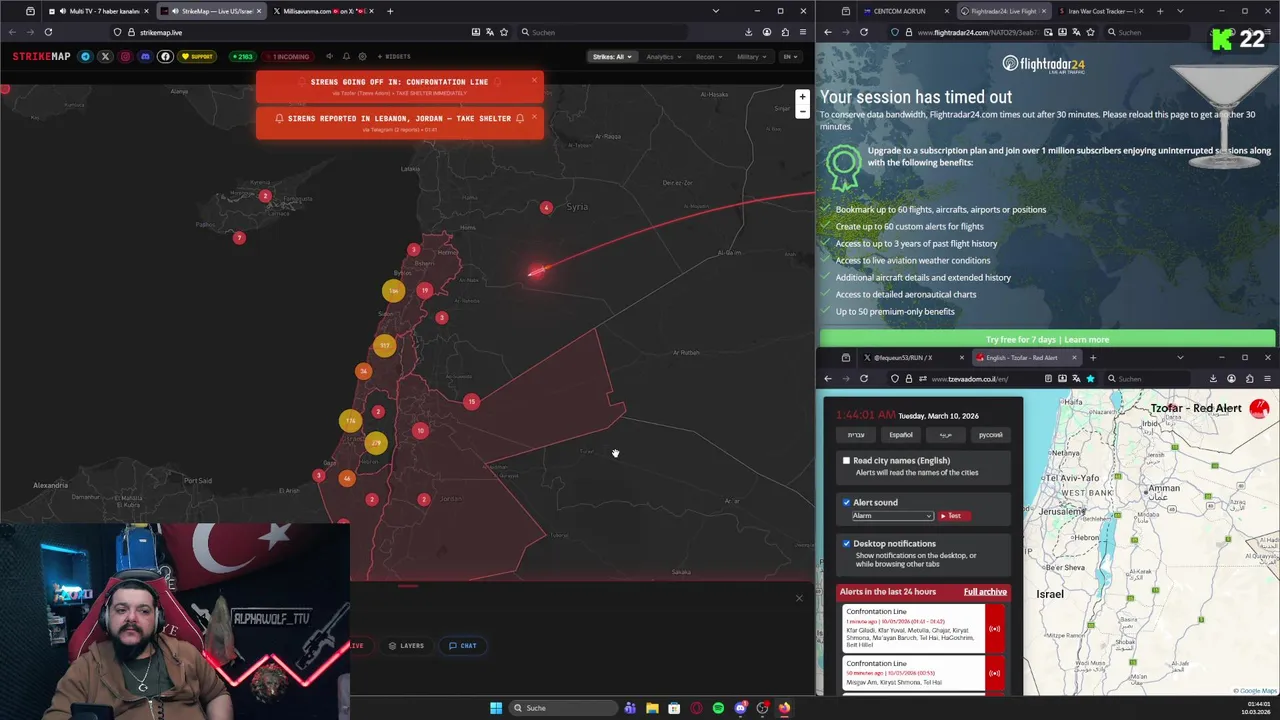Toggle Read city names (English) checkbox
Image resolution: width=1280 pixels, height=720 pixels.
[x=846, y=460]
